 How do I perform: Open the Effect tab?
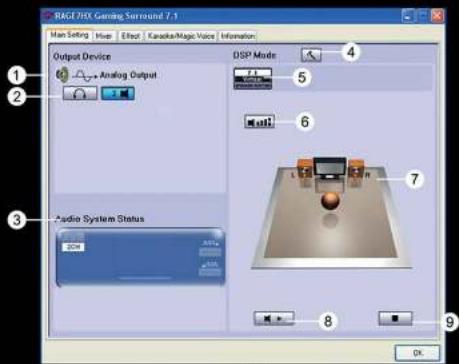pyautogui.click(x=130, y=36)
